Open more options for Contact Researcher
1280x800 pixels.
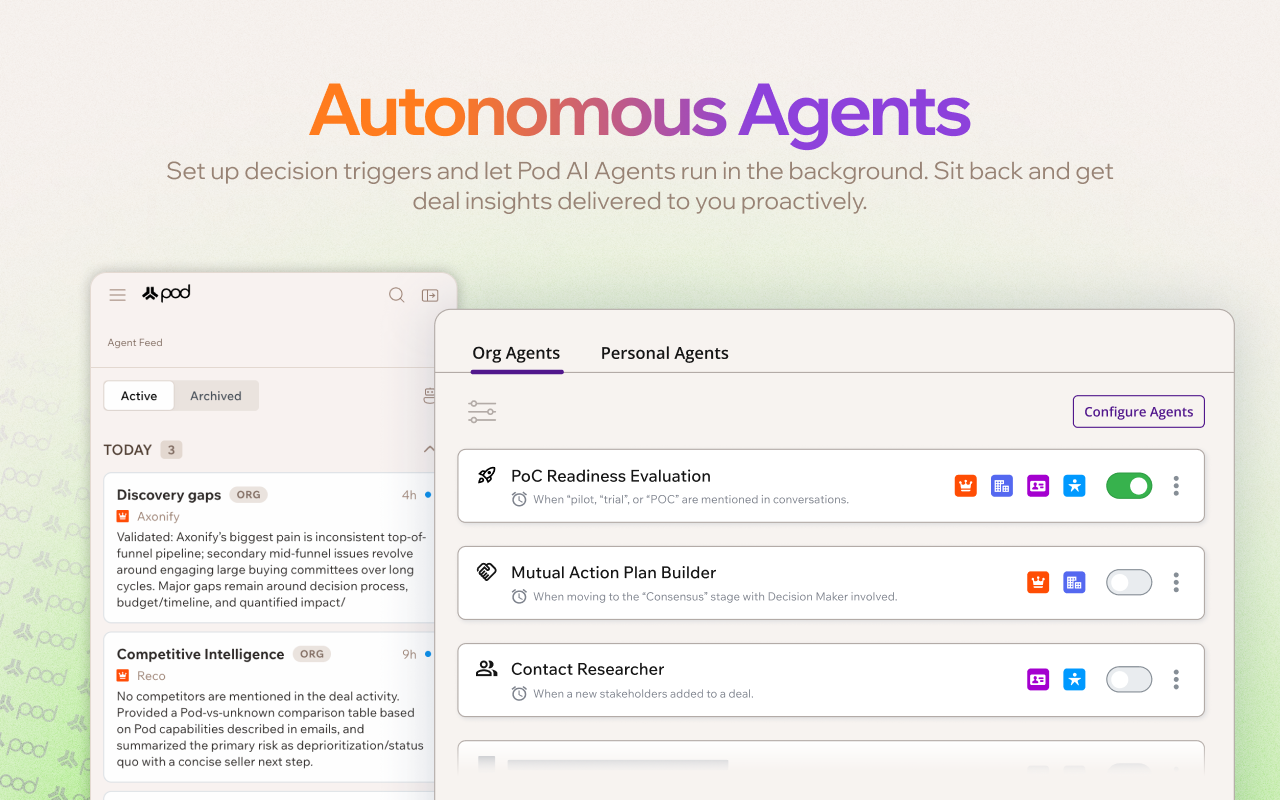tap(1176, 679)
